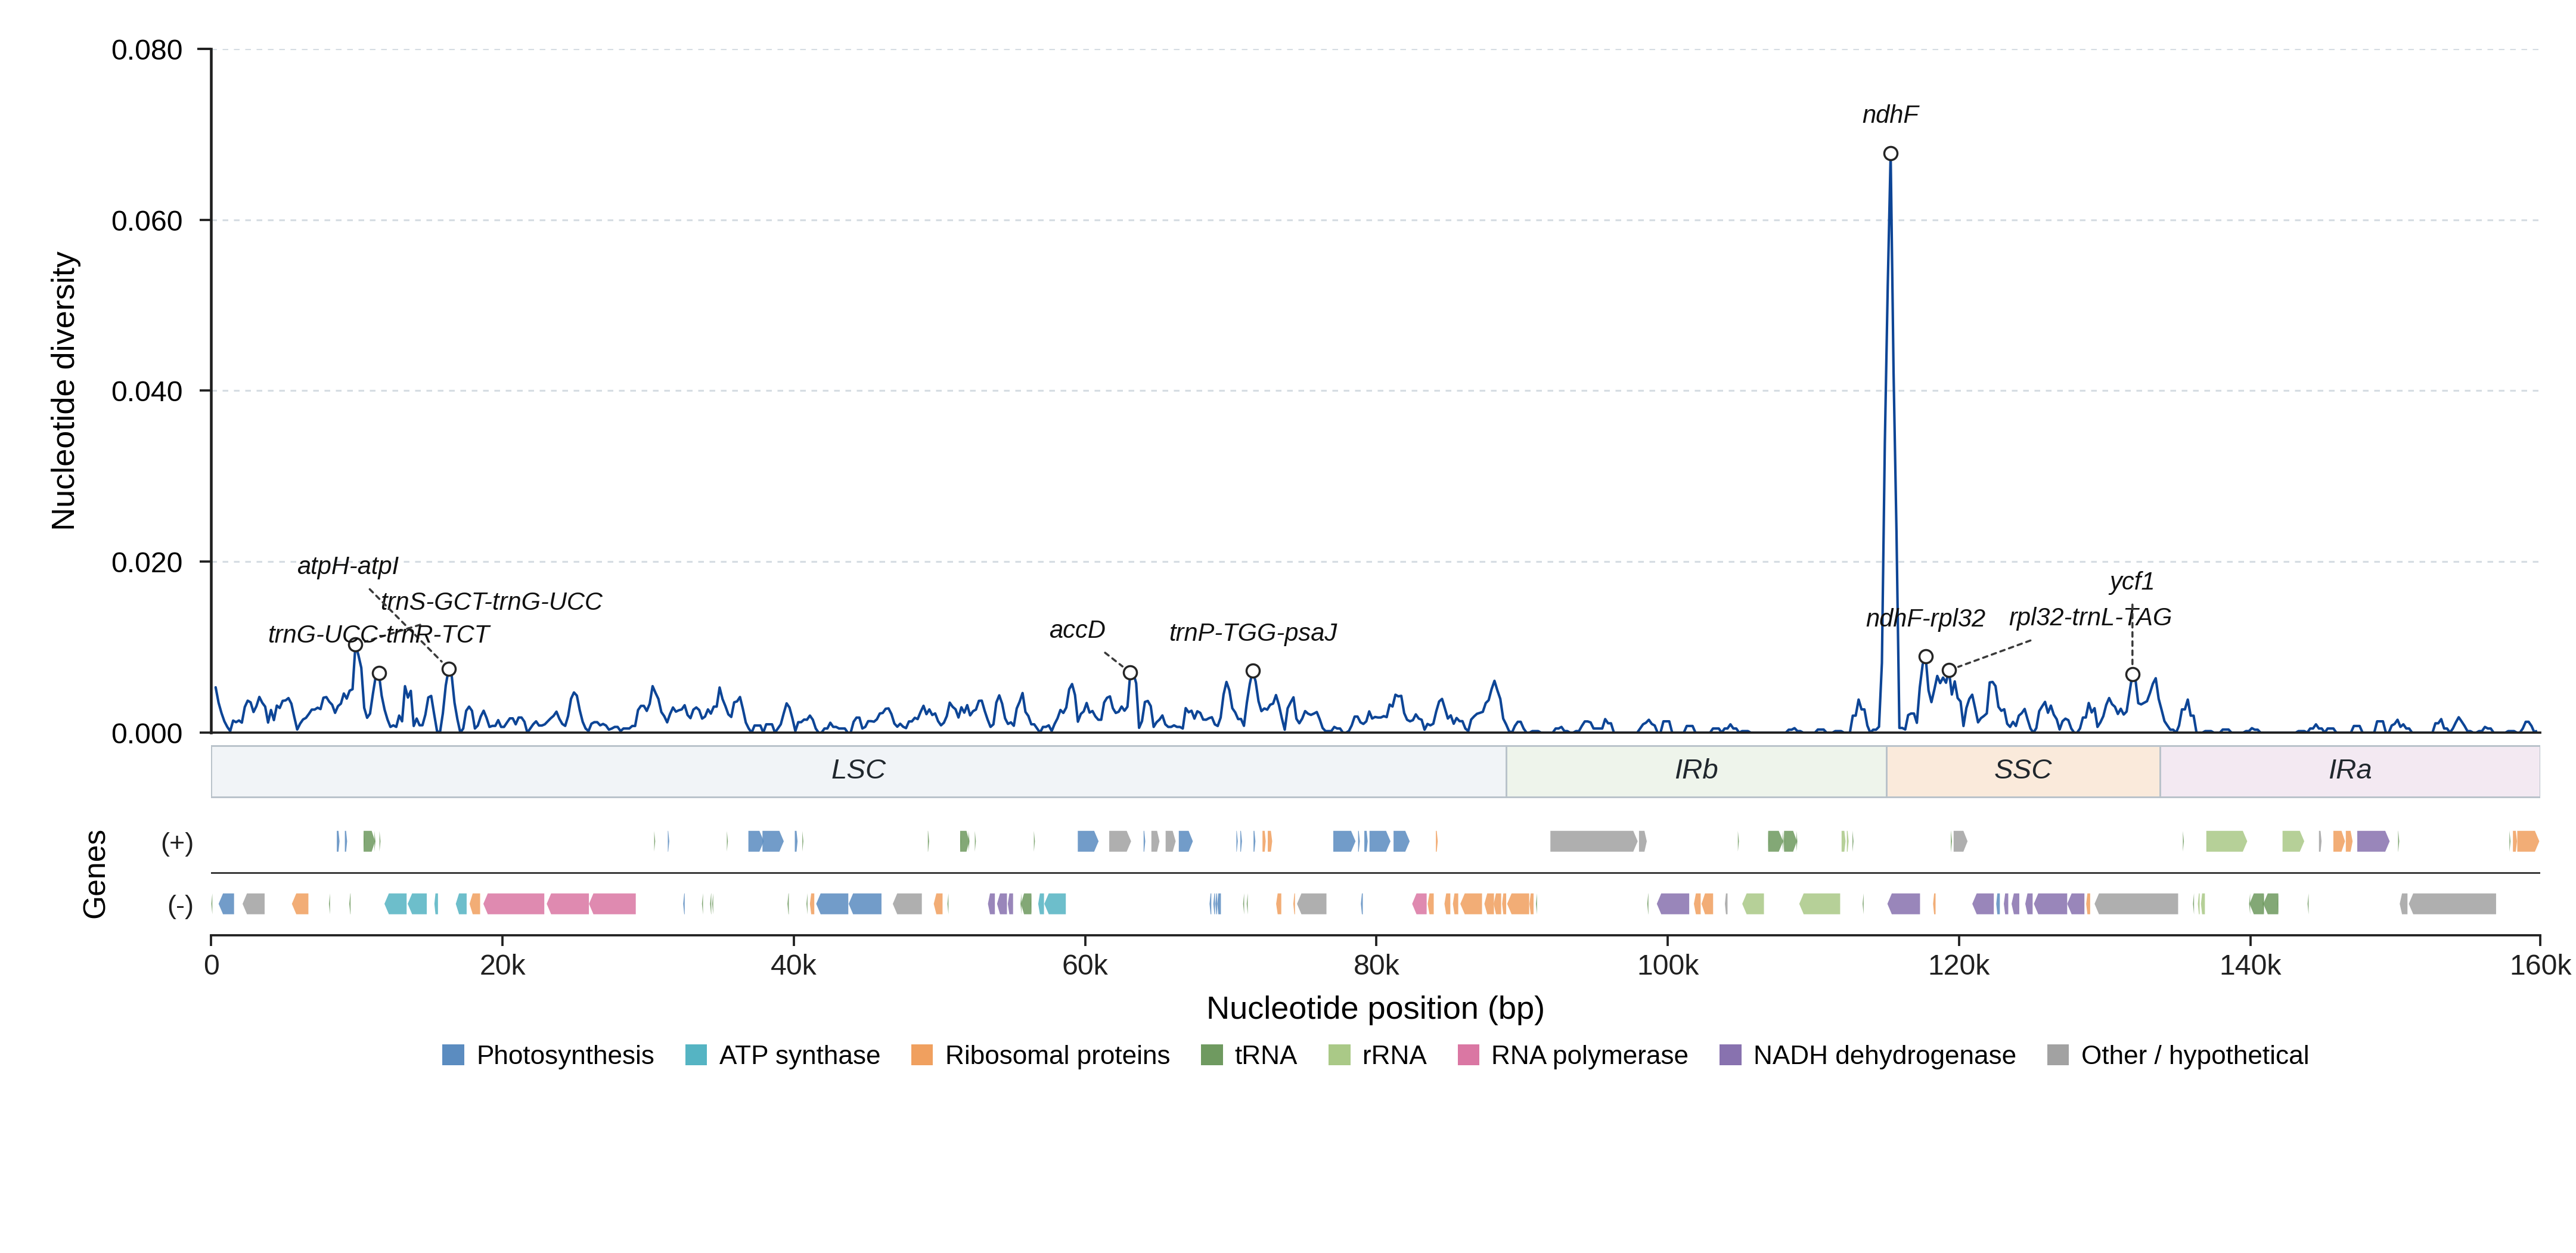The image size is (2576, 1253).
Task: Select the Photosynthesis legend swatch
Action: pos(453,1055)
